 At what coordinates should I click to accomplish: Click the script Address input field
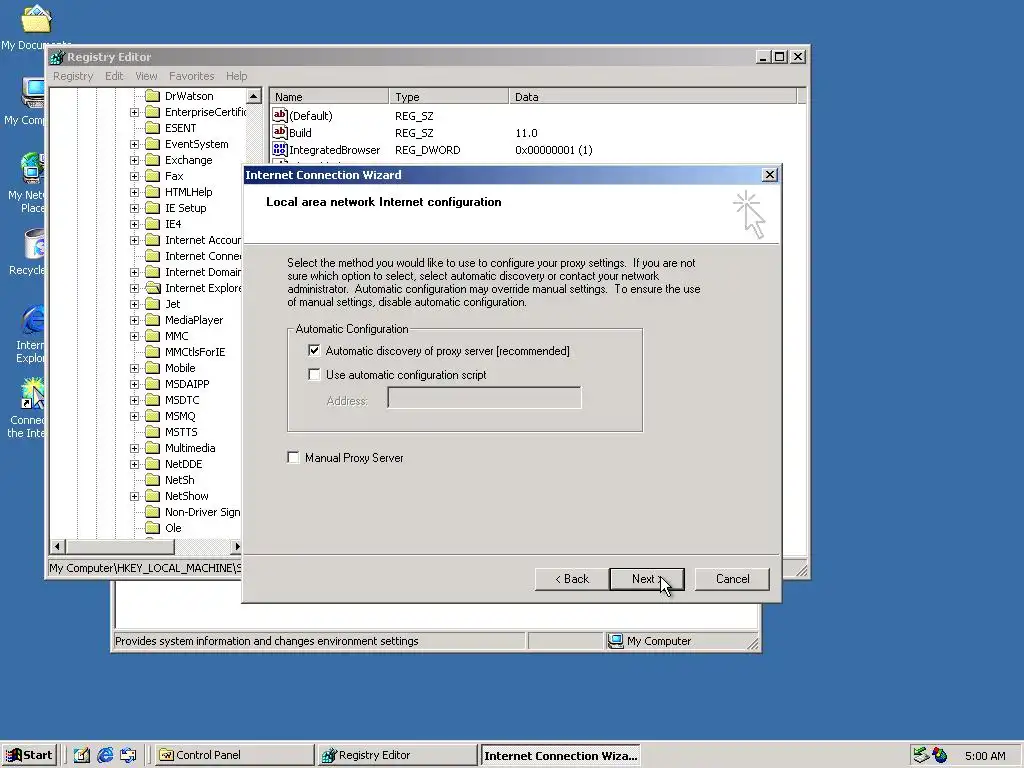click(484, 398)
